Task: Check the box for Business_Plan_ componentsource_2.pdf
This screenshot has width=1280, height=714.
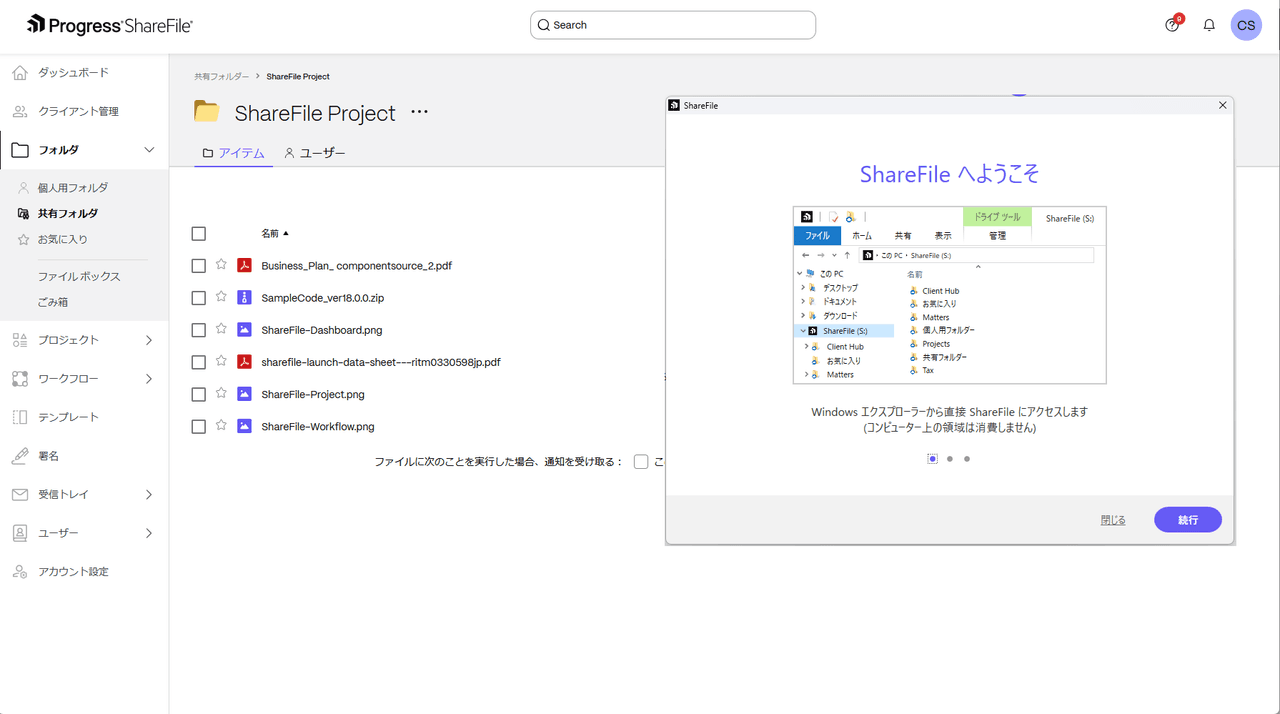Action: [198, 266]
